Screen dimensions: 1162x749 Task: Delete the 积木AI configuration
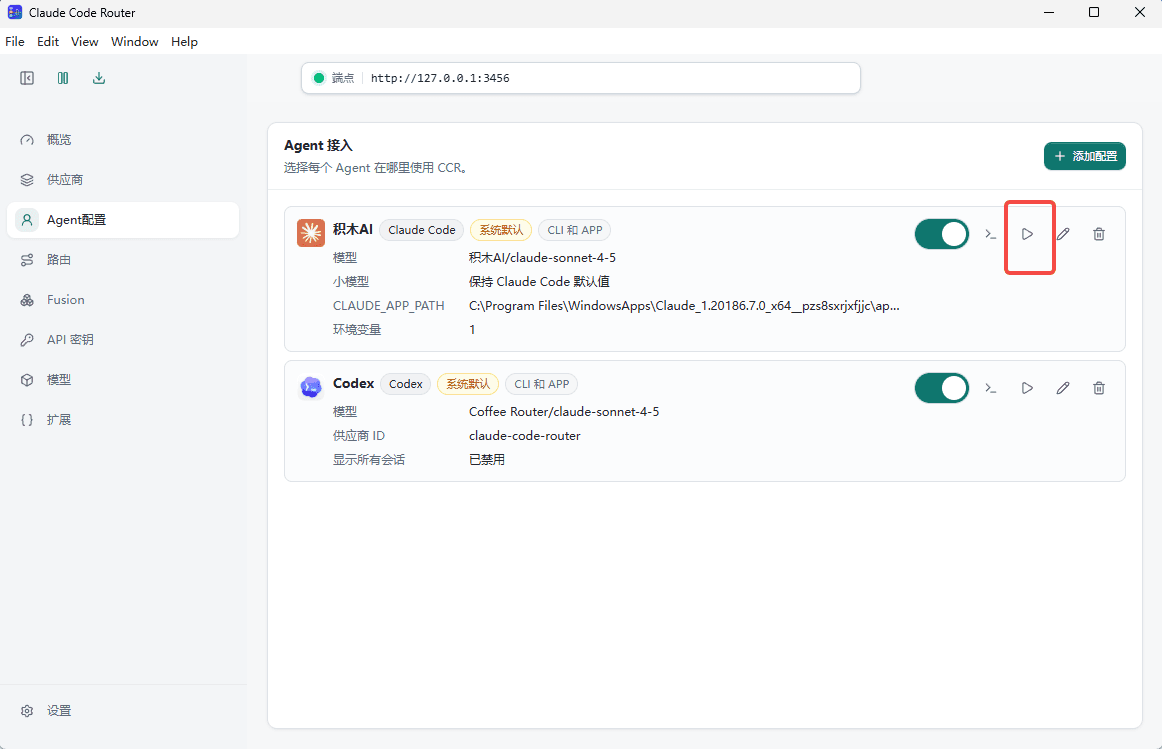coord(1099,234)
